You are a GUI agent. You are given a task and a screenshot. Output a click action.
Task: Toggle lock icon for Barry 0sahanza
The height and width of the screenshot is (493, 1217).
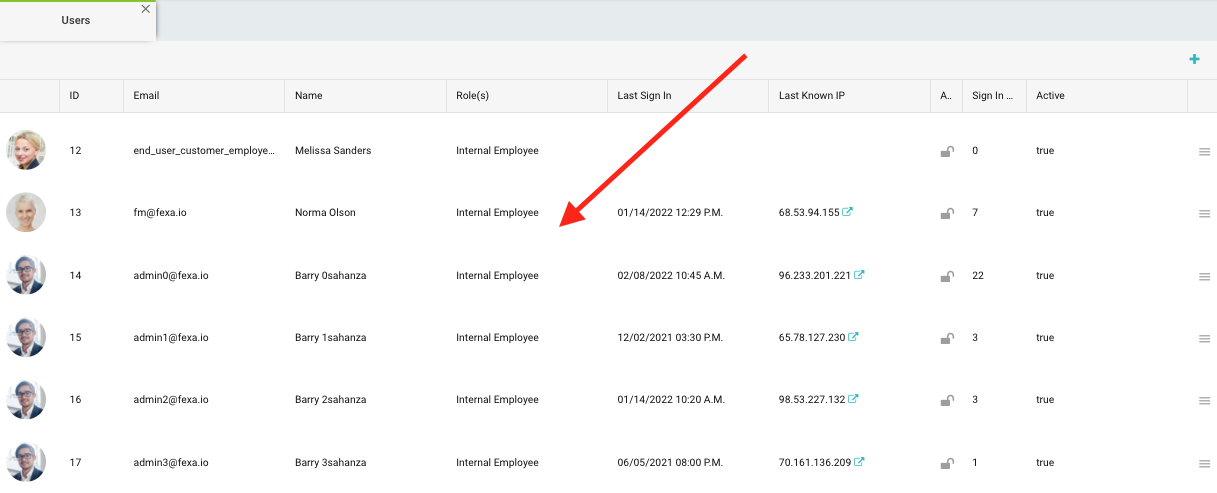(x=946, y=277)
